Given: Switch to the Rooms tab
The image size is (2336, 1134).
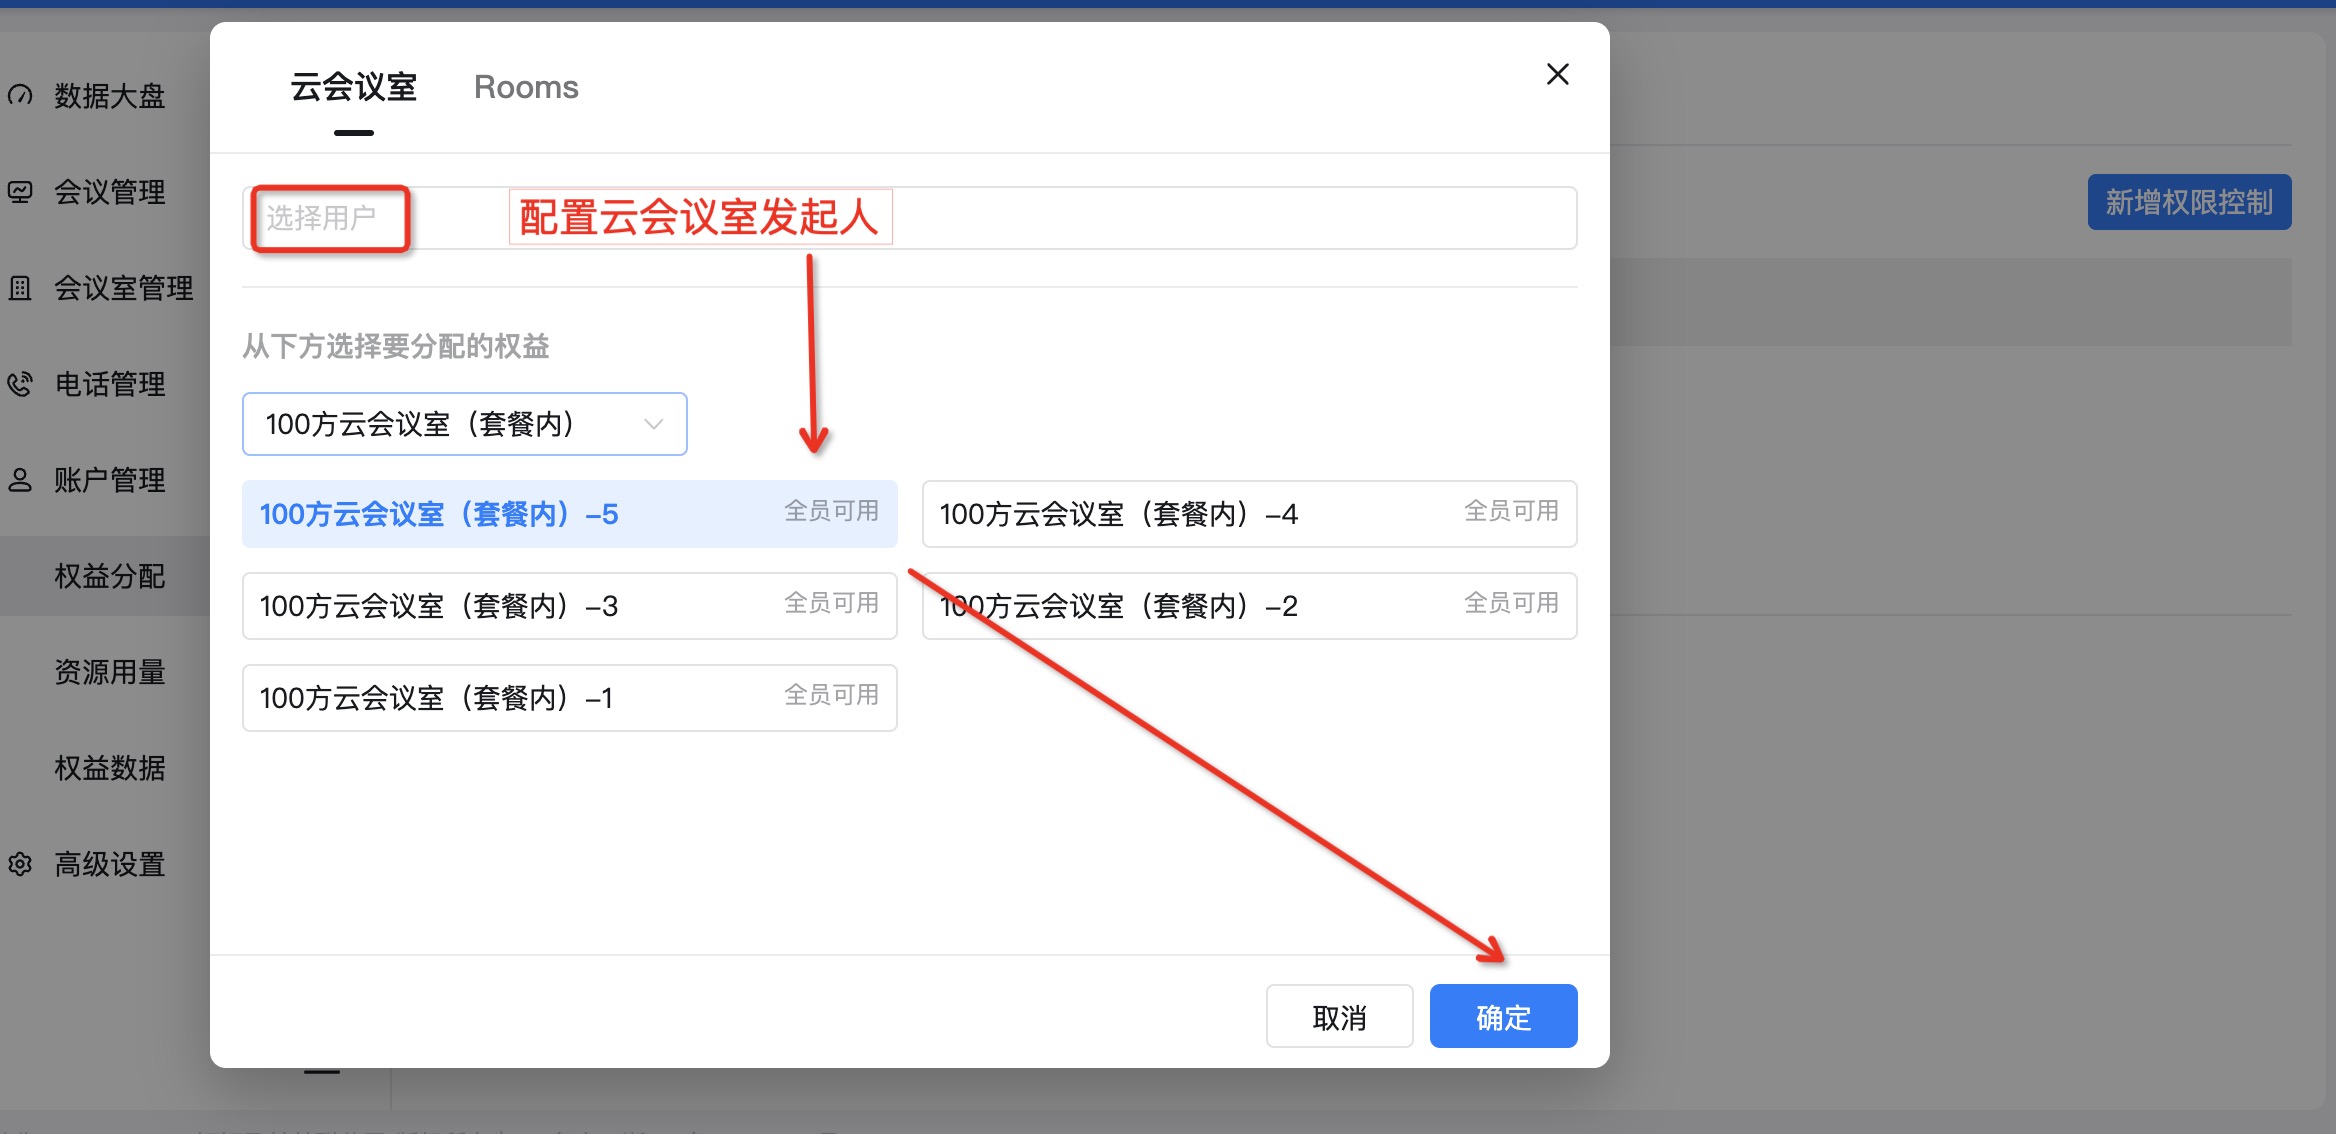Looking at the screenshot, I should coord(526,88).
